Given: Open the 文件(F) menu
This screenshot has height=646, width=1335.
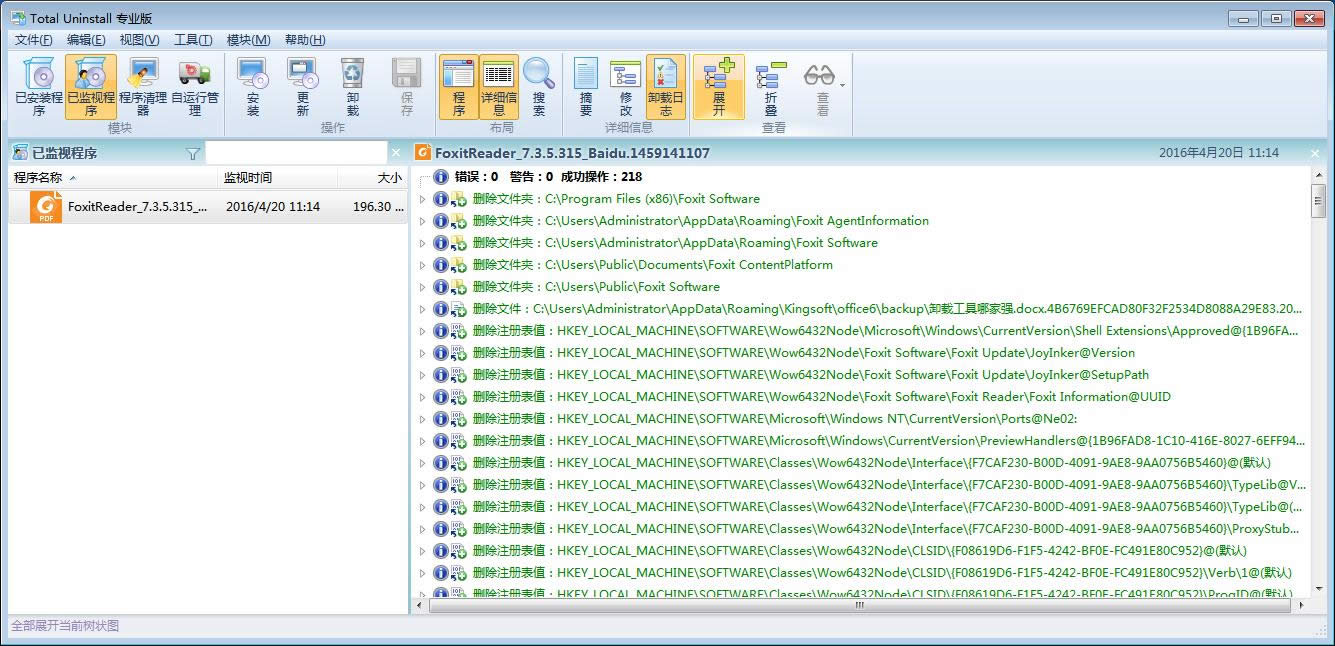Looking at the screenshot, I should [34, 40].
